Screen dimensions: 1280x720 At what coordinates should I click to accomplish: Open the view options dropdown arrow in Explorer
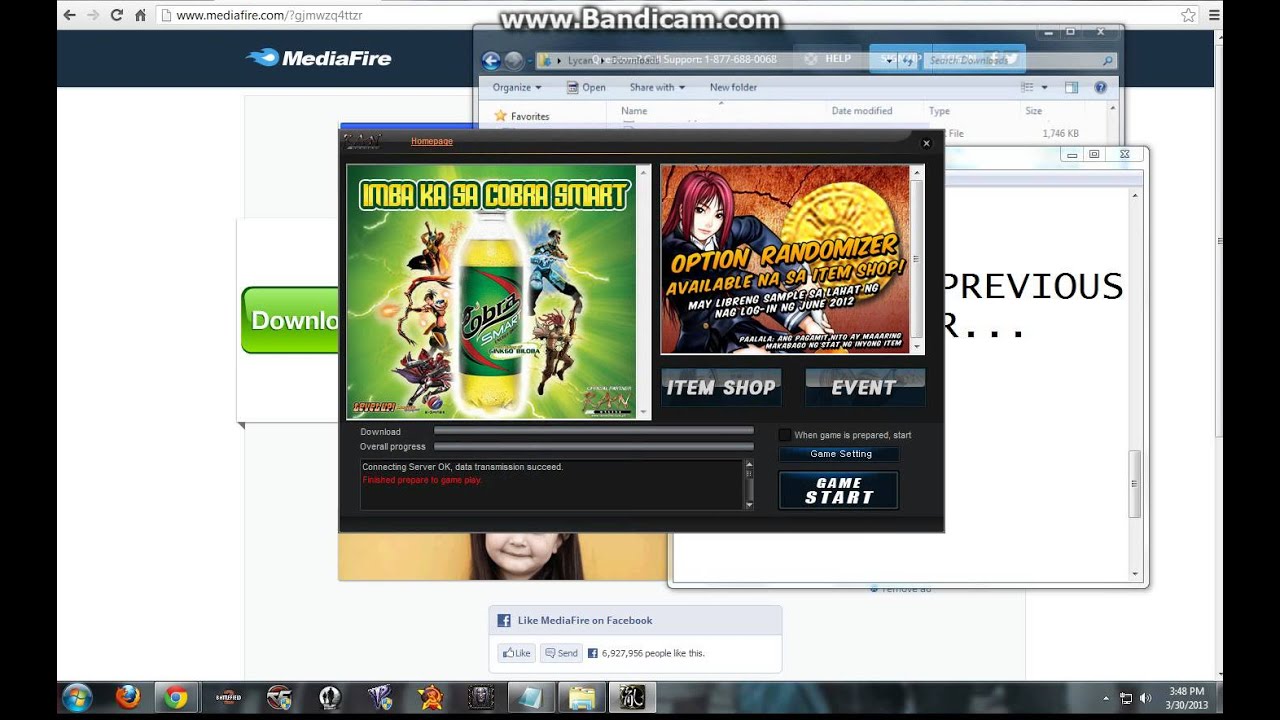(x=1044, y=87)
